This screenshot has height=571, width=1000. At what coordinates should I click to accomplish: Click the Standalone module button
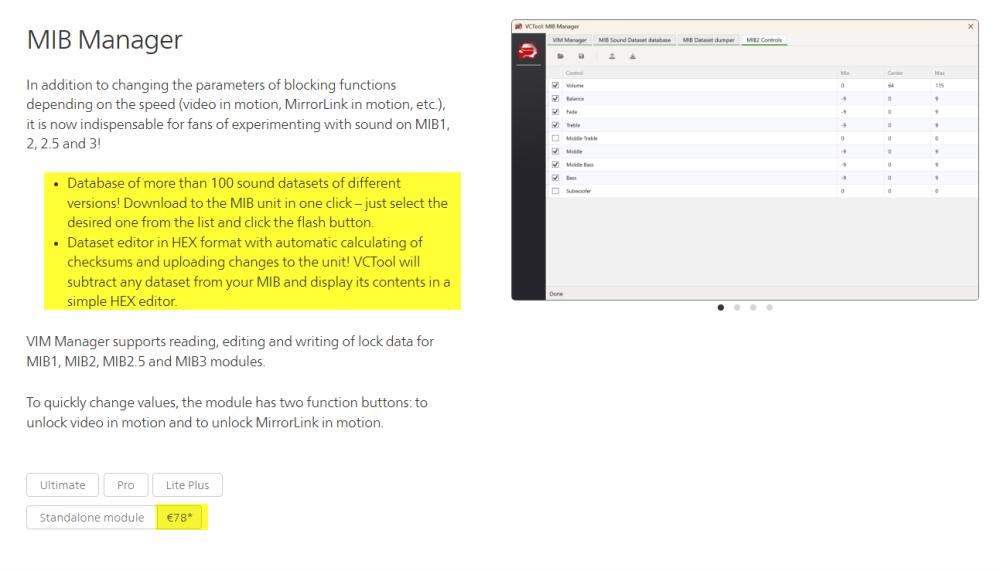point(92,517)
